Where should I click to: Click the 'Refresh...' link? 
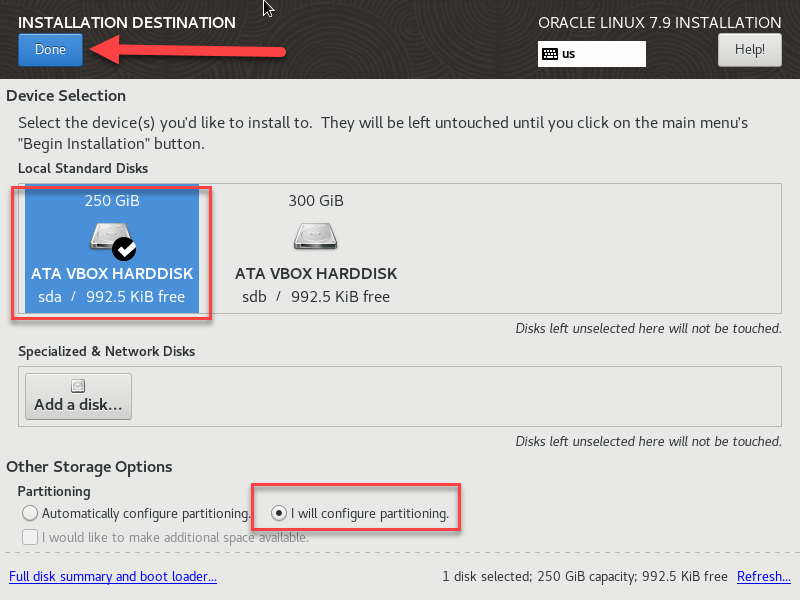pyautogui.click(x=763, y=577)
